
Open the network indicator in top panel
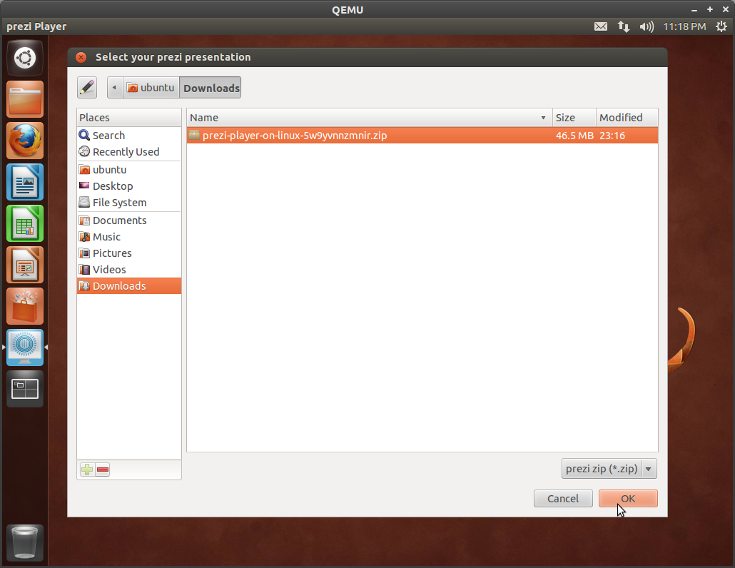click(x=623, y=27)
